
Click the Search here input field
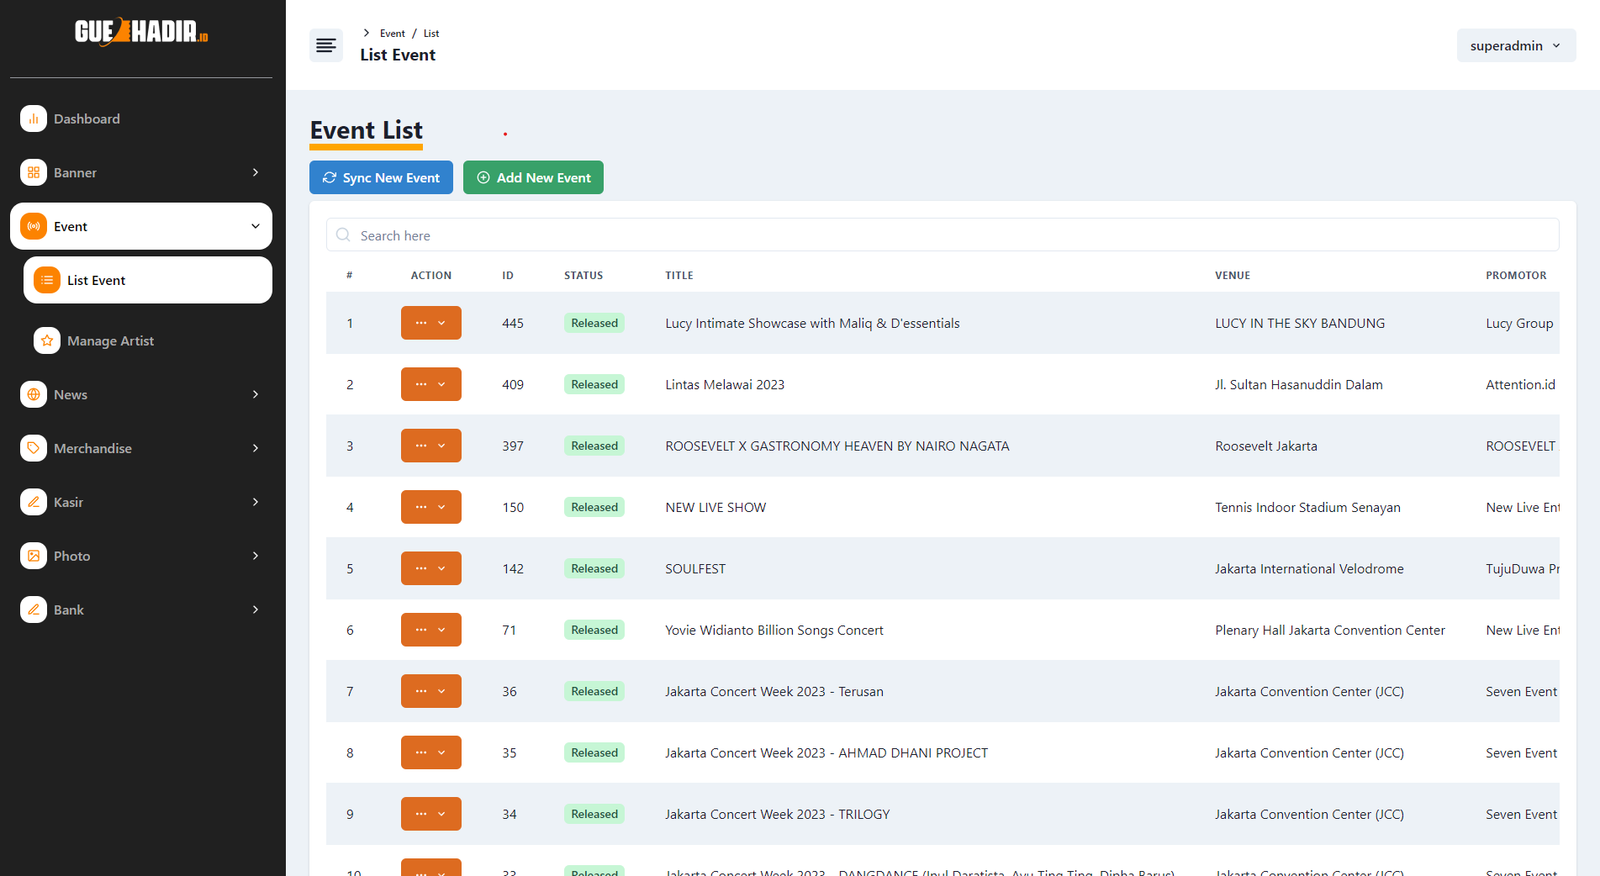pyautogui.click(x=942, y=235)
